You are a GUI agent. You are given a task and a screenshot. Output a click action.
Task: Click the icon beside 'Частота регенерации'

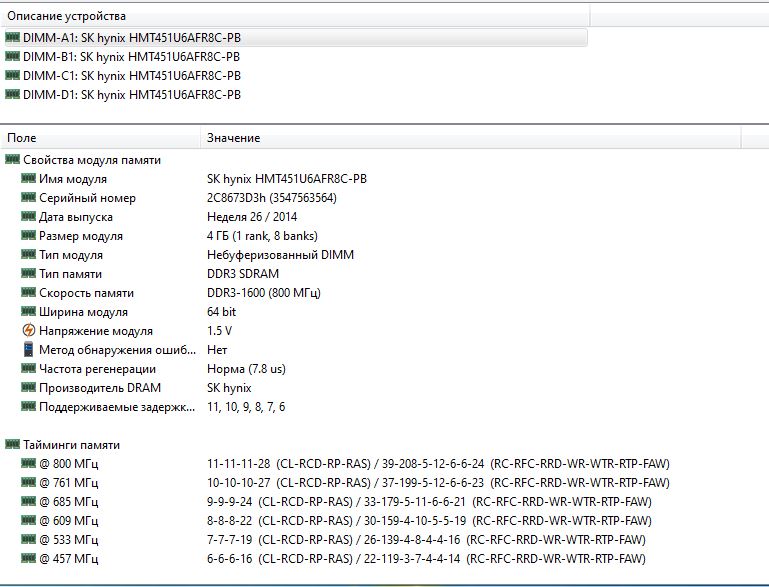pos(28,368)
